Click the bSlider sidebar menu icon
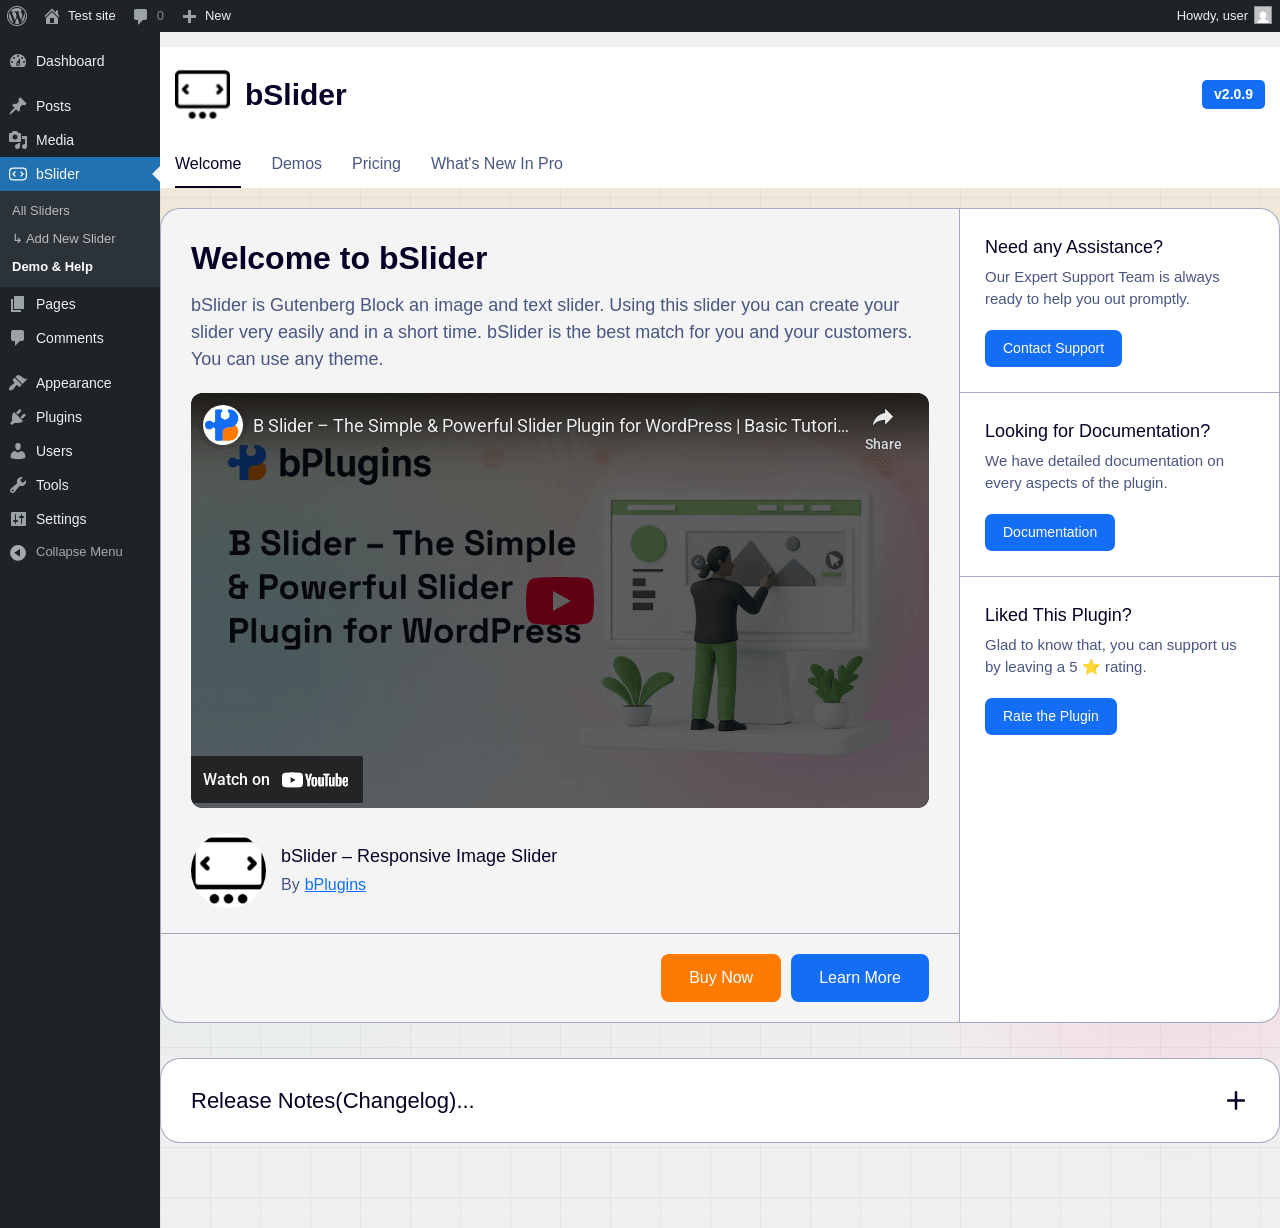The width and height of the screenshot is (1280, 1228). click(x=18, y=174)
